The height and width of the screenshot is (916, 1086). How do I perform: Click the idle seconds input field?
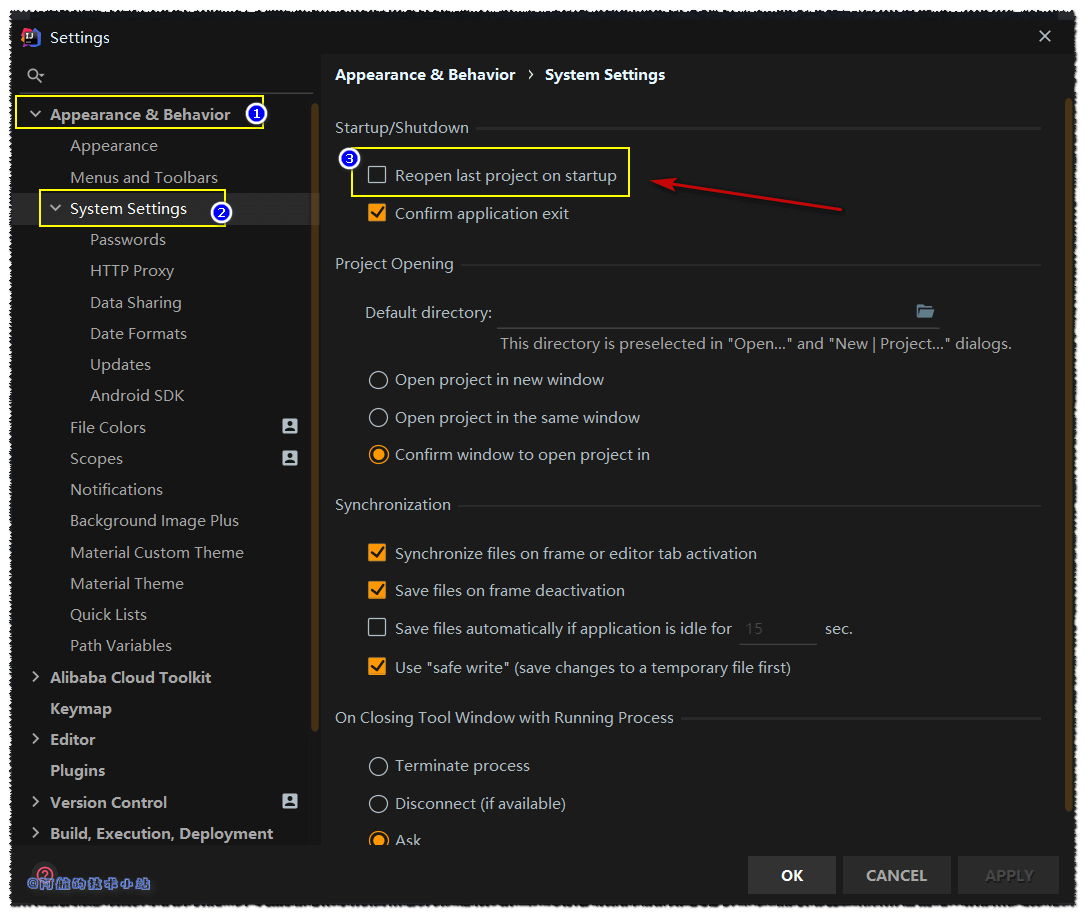pos(778,627)
